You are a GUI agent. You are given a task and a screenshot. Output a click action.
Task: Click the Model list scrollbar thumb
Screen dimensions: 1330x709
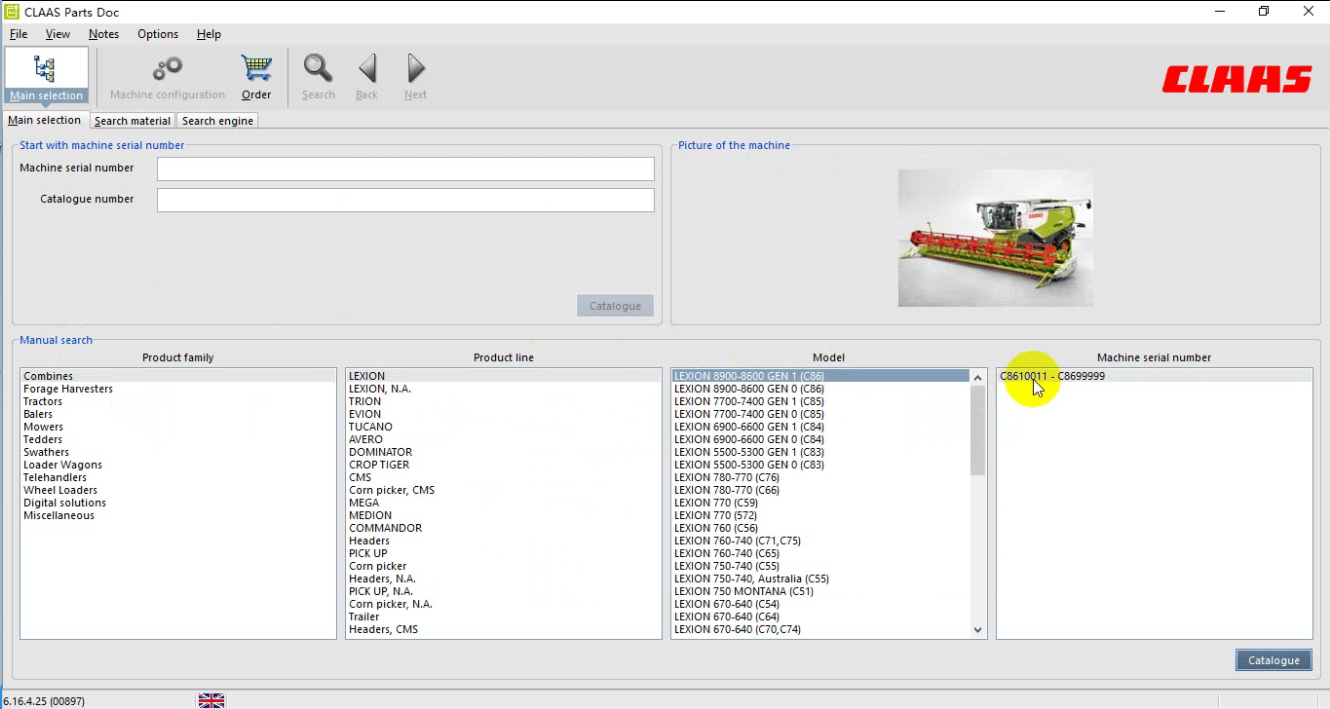click(978, 430)
